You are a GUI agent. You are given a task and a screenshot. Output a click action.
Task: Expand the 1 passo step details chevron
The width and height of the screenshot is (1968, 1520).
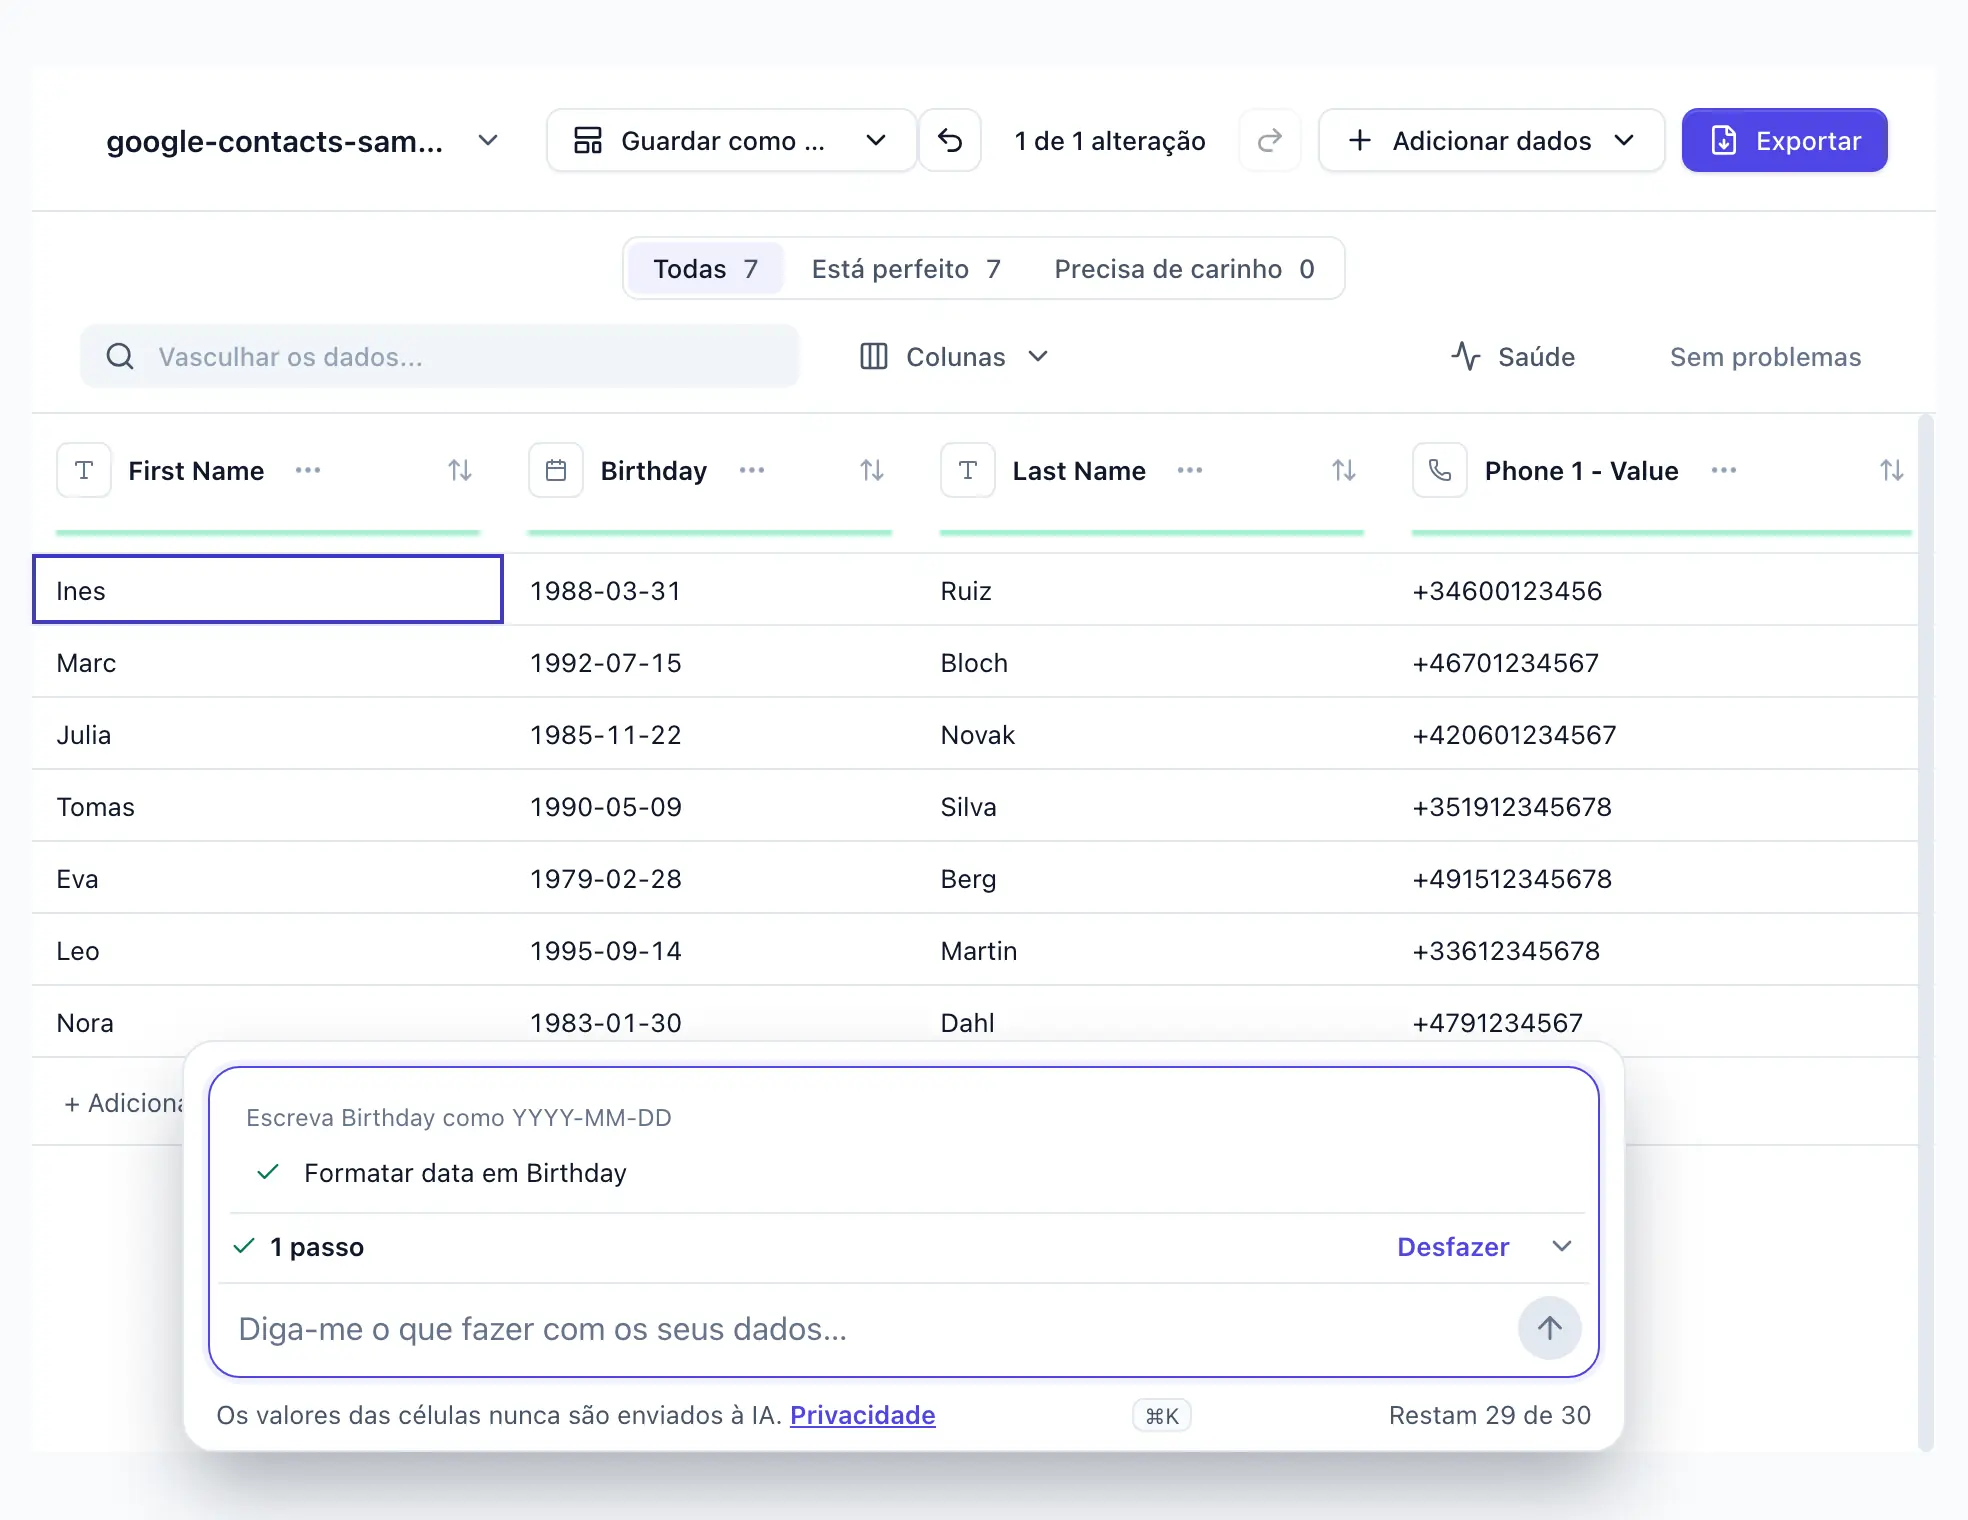coord(1562,1247)
